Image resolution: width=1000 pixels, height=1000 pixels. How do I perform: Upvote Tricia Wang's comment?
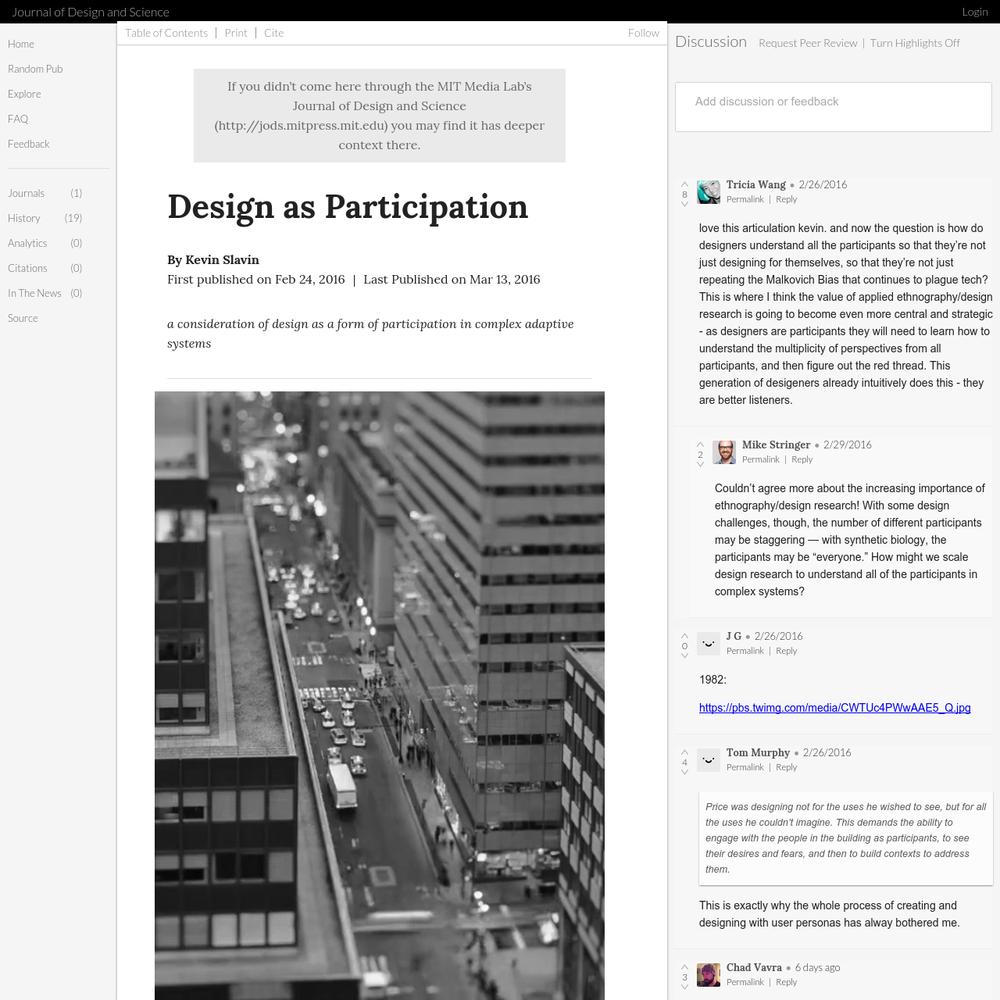[684, 185]
